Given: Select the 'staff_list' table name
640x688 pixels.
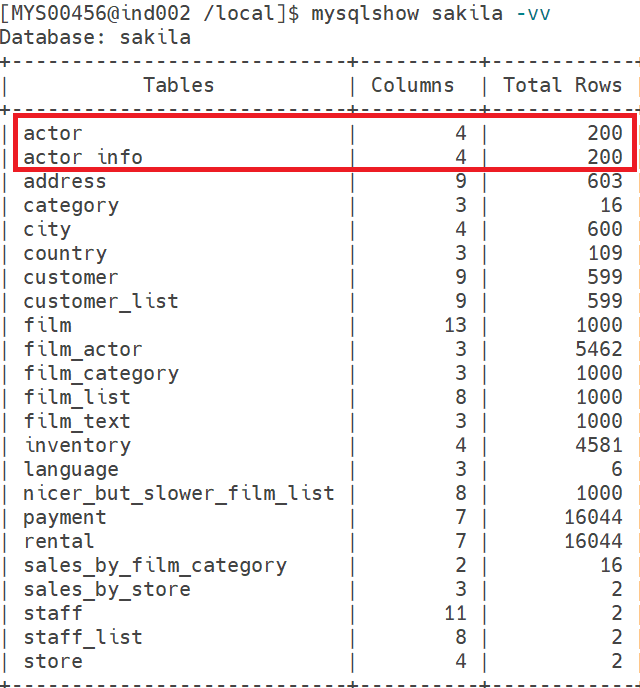Looking at the screenshot, I should [83, 637].
